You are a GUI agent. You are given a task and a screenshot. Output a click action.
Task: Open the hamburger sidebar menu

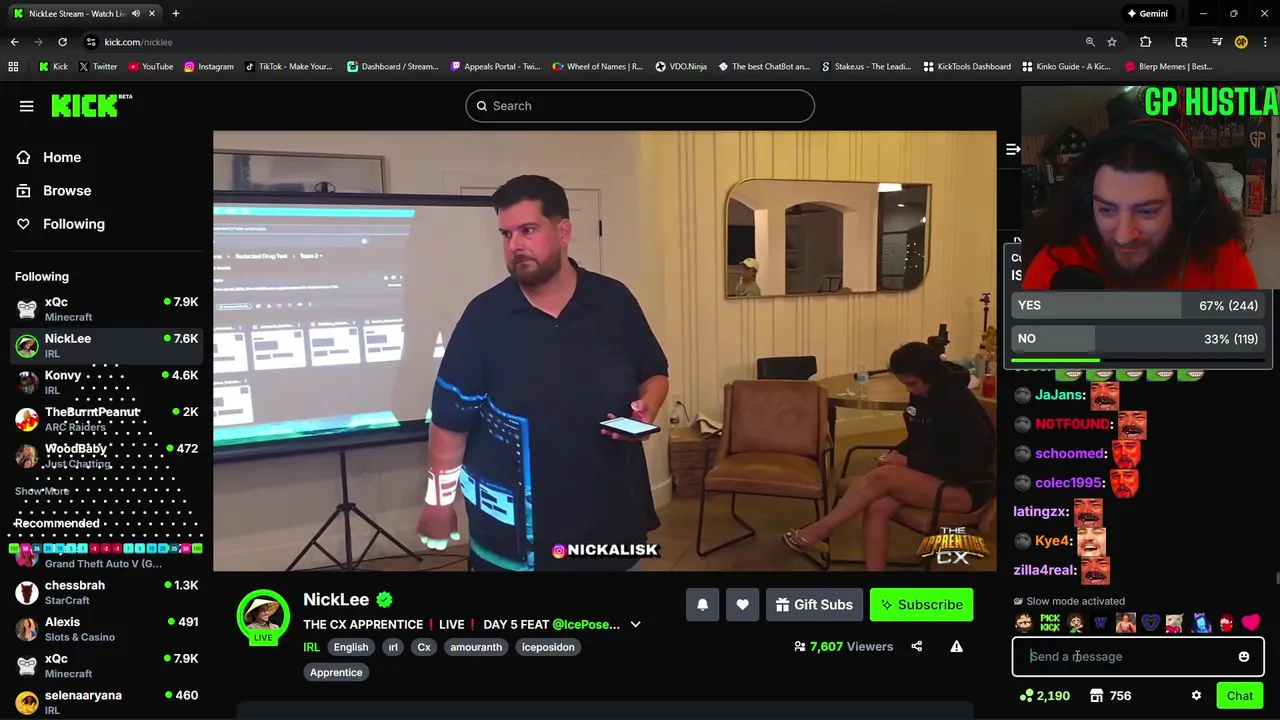pyautogui.click(x=27, y=106)
